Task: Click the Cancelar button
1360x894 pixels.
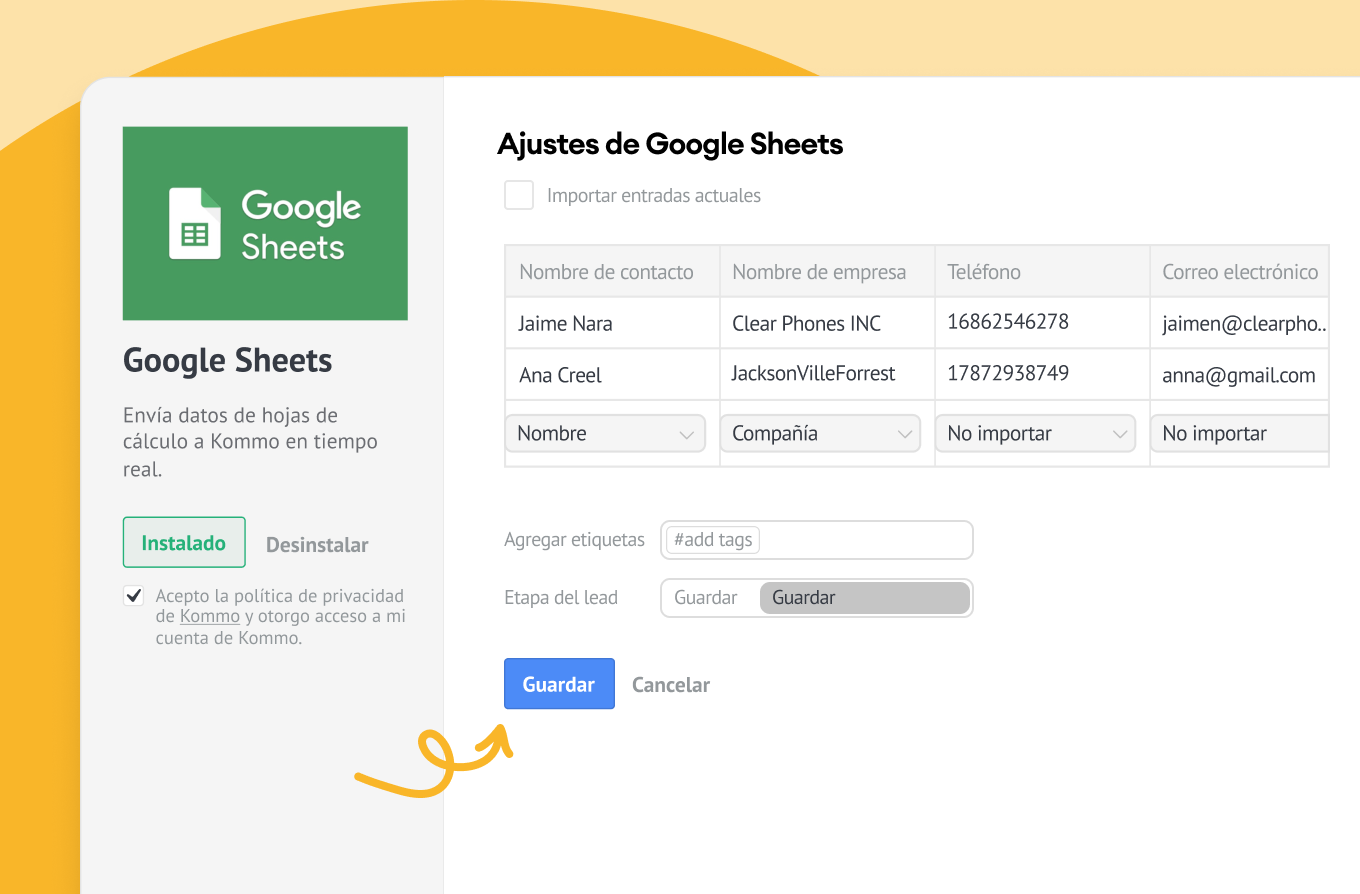Action: click(x=671, y=685)
